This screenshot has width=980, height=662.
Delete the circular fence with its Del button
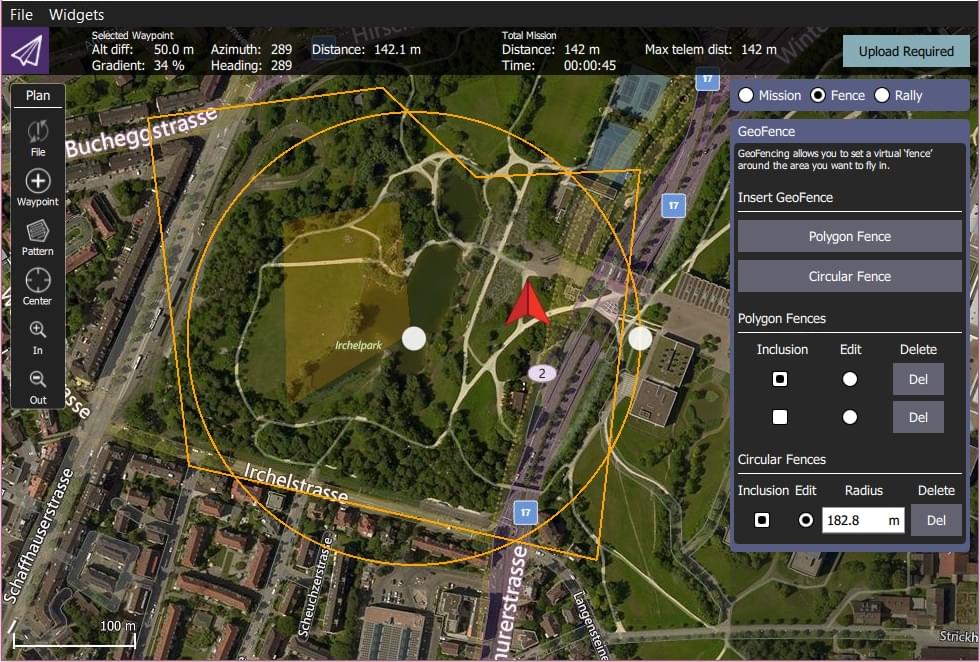(936, 520)
